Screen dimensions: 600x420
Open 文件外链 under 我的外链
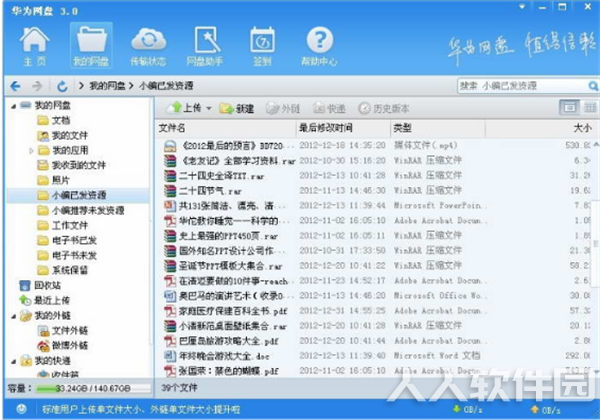(x=63, y=330)
